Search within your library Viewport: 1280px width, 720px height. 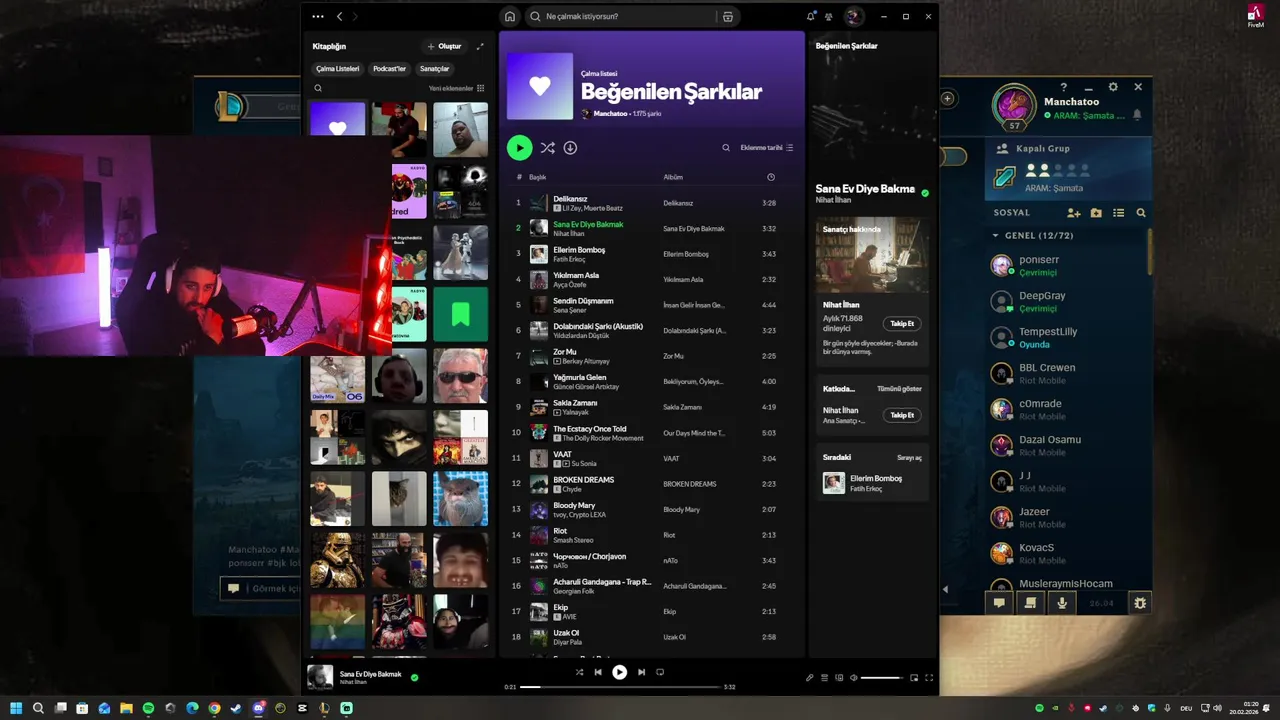318,88
